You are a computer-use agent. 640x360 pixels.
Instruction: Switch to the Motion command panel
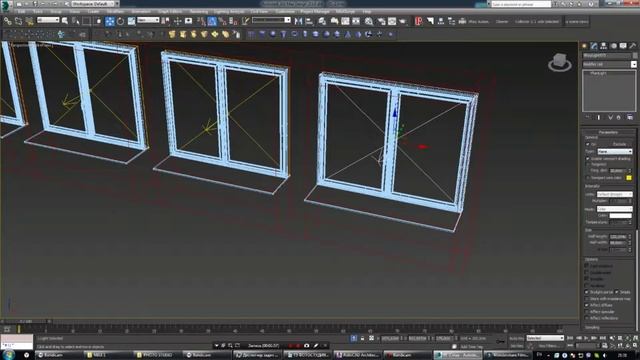tap(613, 46)
